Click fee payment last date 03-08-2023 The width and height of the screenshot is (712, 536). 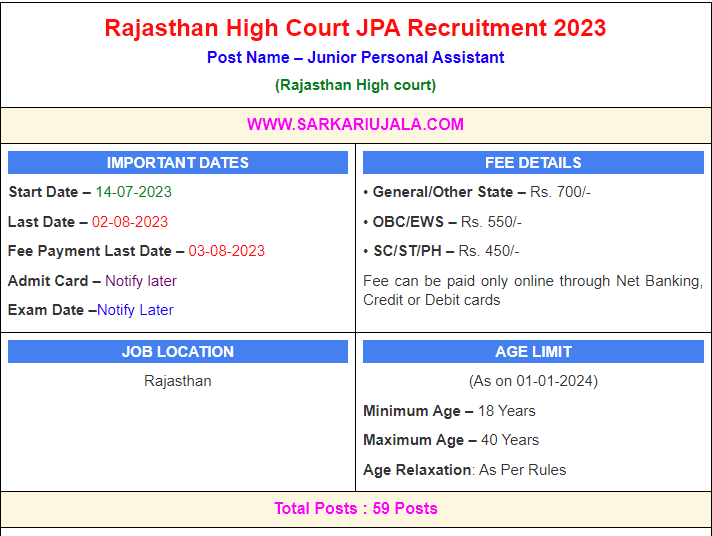[x=226, y=251]
